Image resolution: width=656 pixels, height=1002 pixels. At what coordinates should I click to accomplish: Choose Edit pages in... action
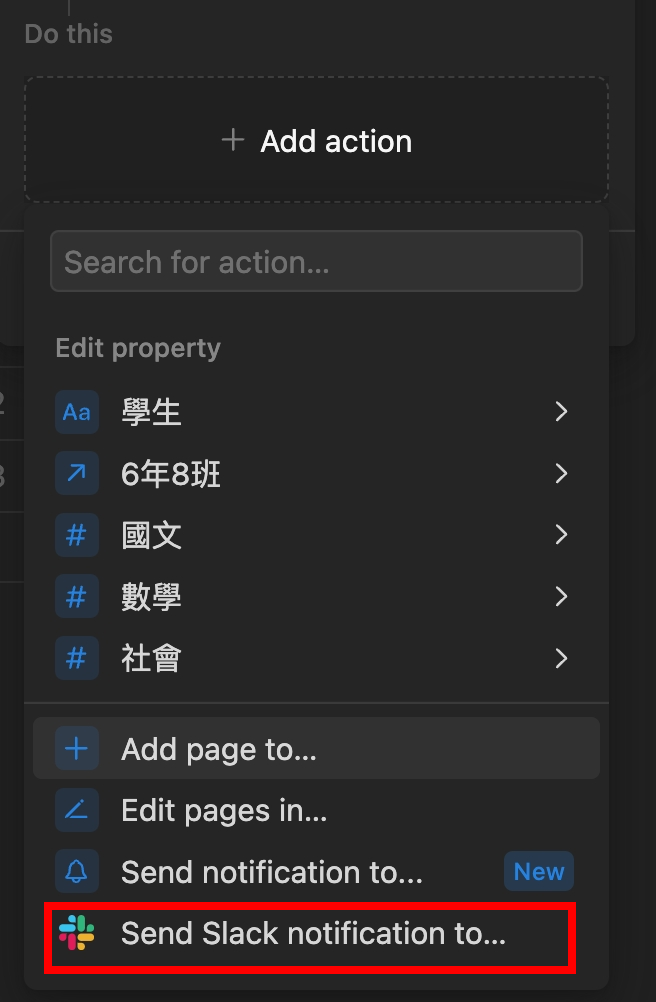316,810
